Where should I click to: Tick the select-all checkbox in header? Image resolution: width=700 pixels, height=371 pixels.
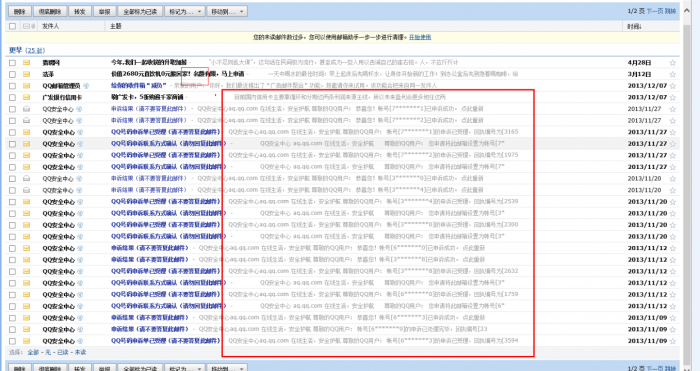[x=12, y=26]
